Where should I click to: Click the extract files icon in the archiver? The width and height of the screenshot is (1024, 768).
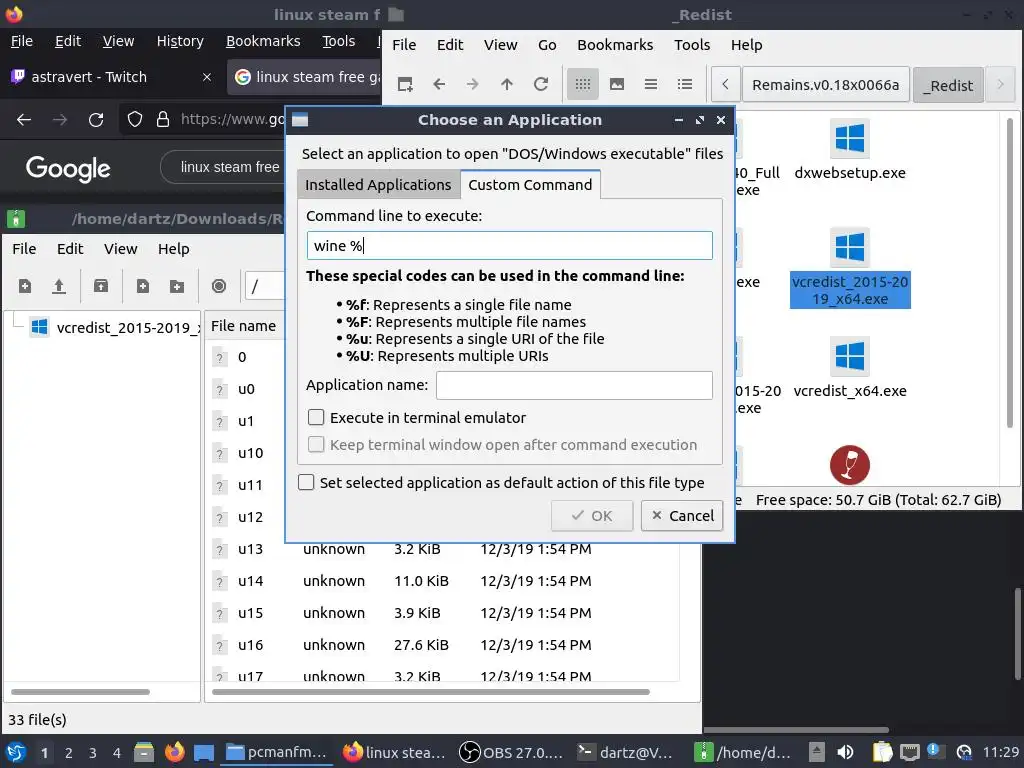(101, 286)
